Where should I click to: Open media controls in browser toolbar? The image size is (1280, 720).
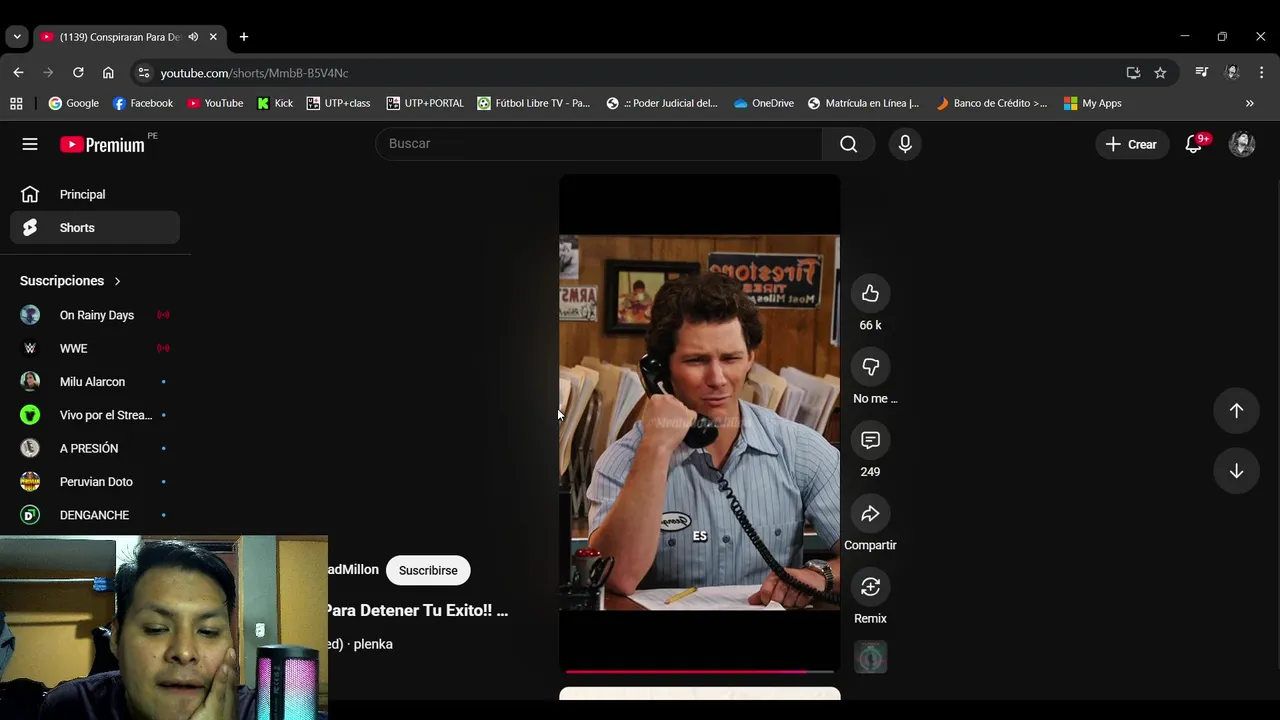coord(1202,72)
